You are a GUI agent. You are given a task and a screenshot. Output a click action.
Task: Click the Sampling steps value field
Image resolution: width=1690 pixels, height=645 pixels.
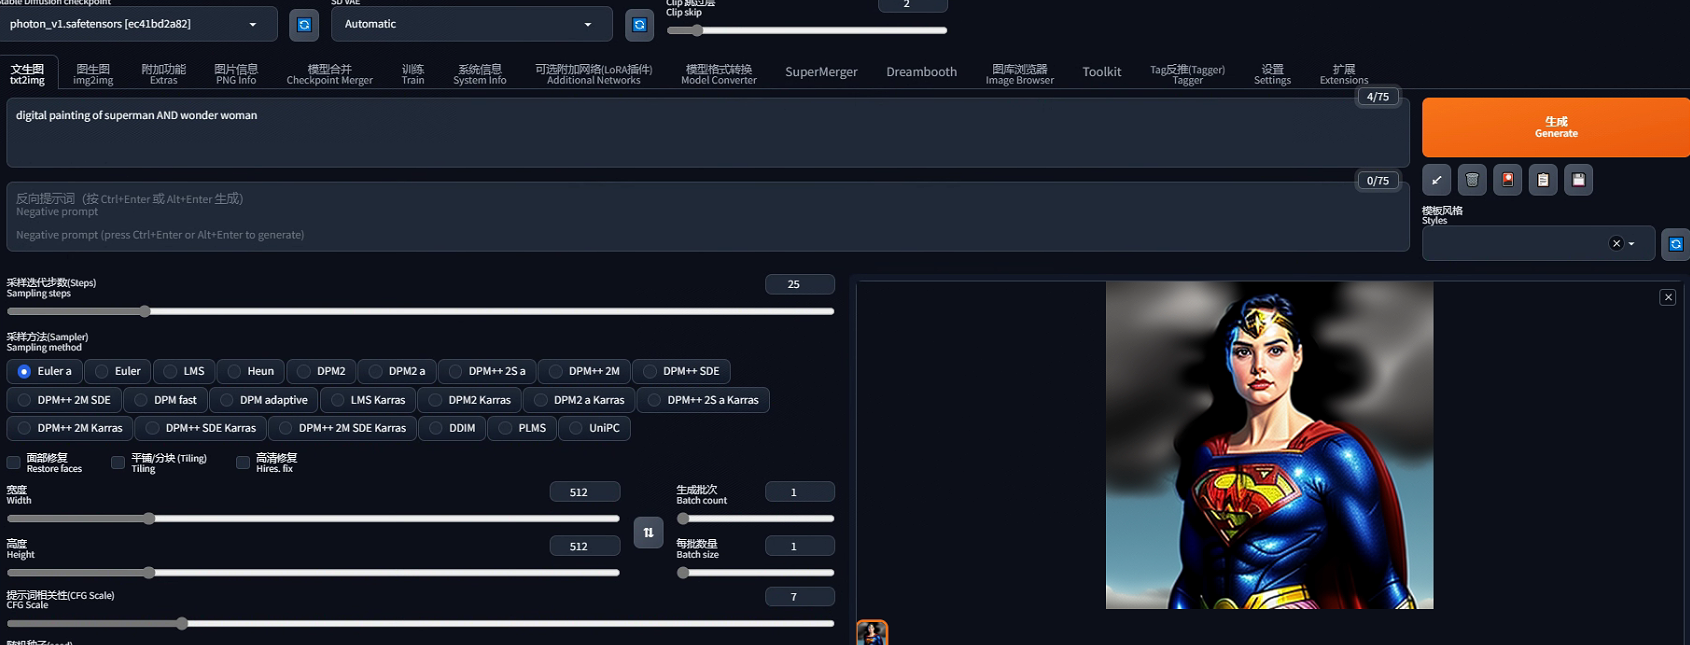[x=800, y=284]
